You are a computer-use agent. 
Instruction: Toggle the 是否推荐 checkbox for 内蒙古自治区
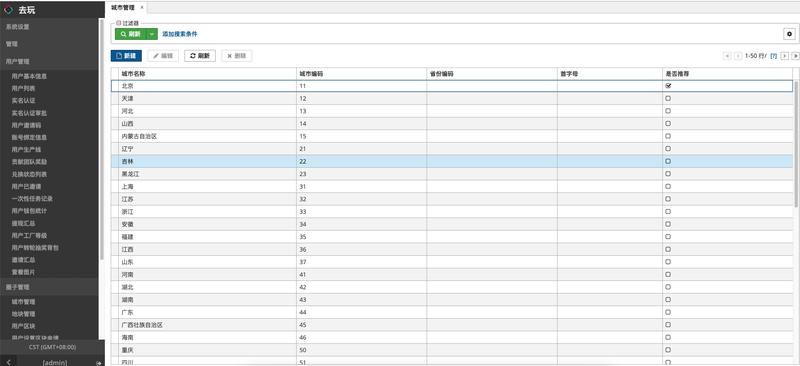click(668, 136)
